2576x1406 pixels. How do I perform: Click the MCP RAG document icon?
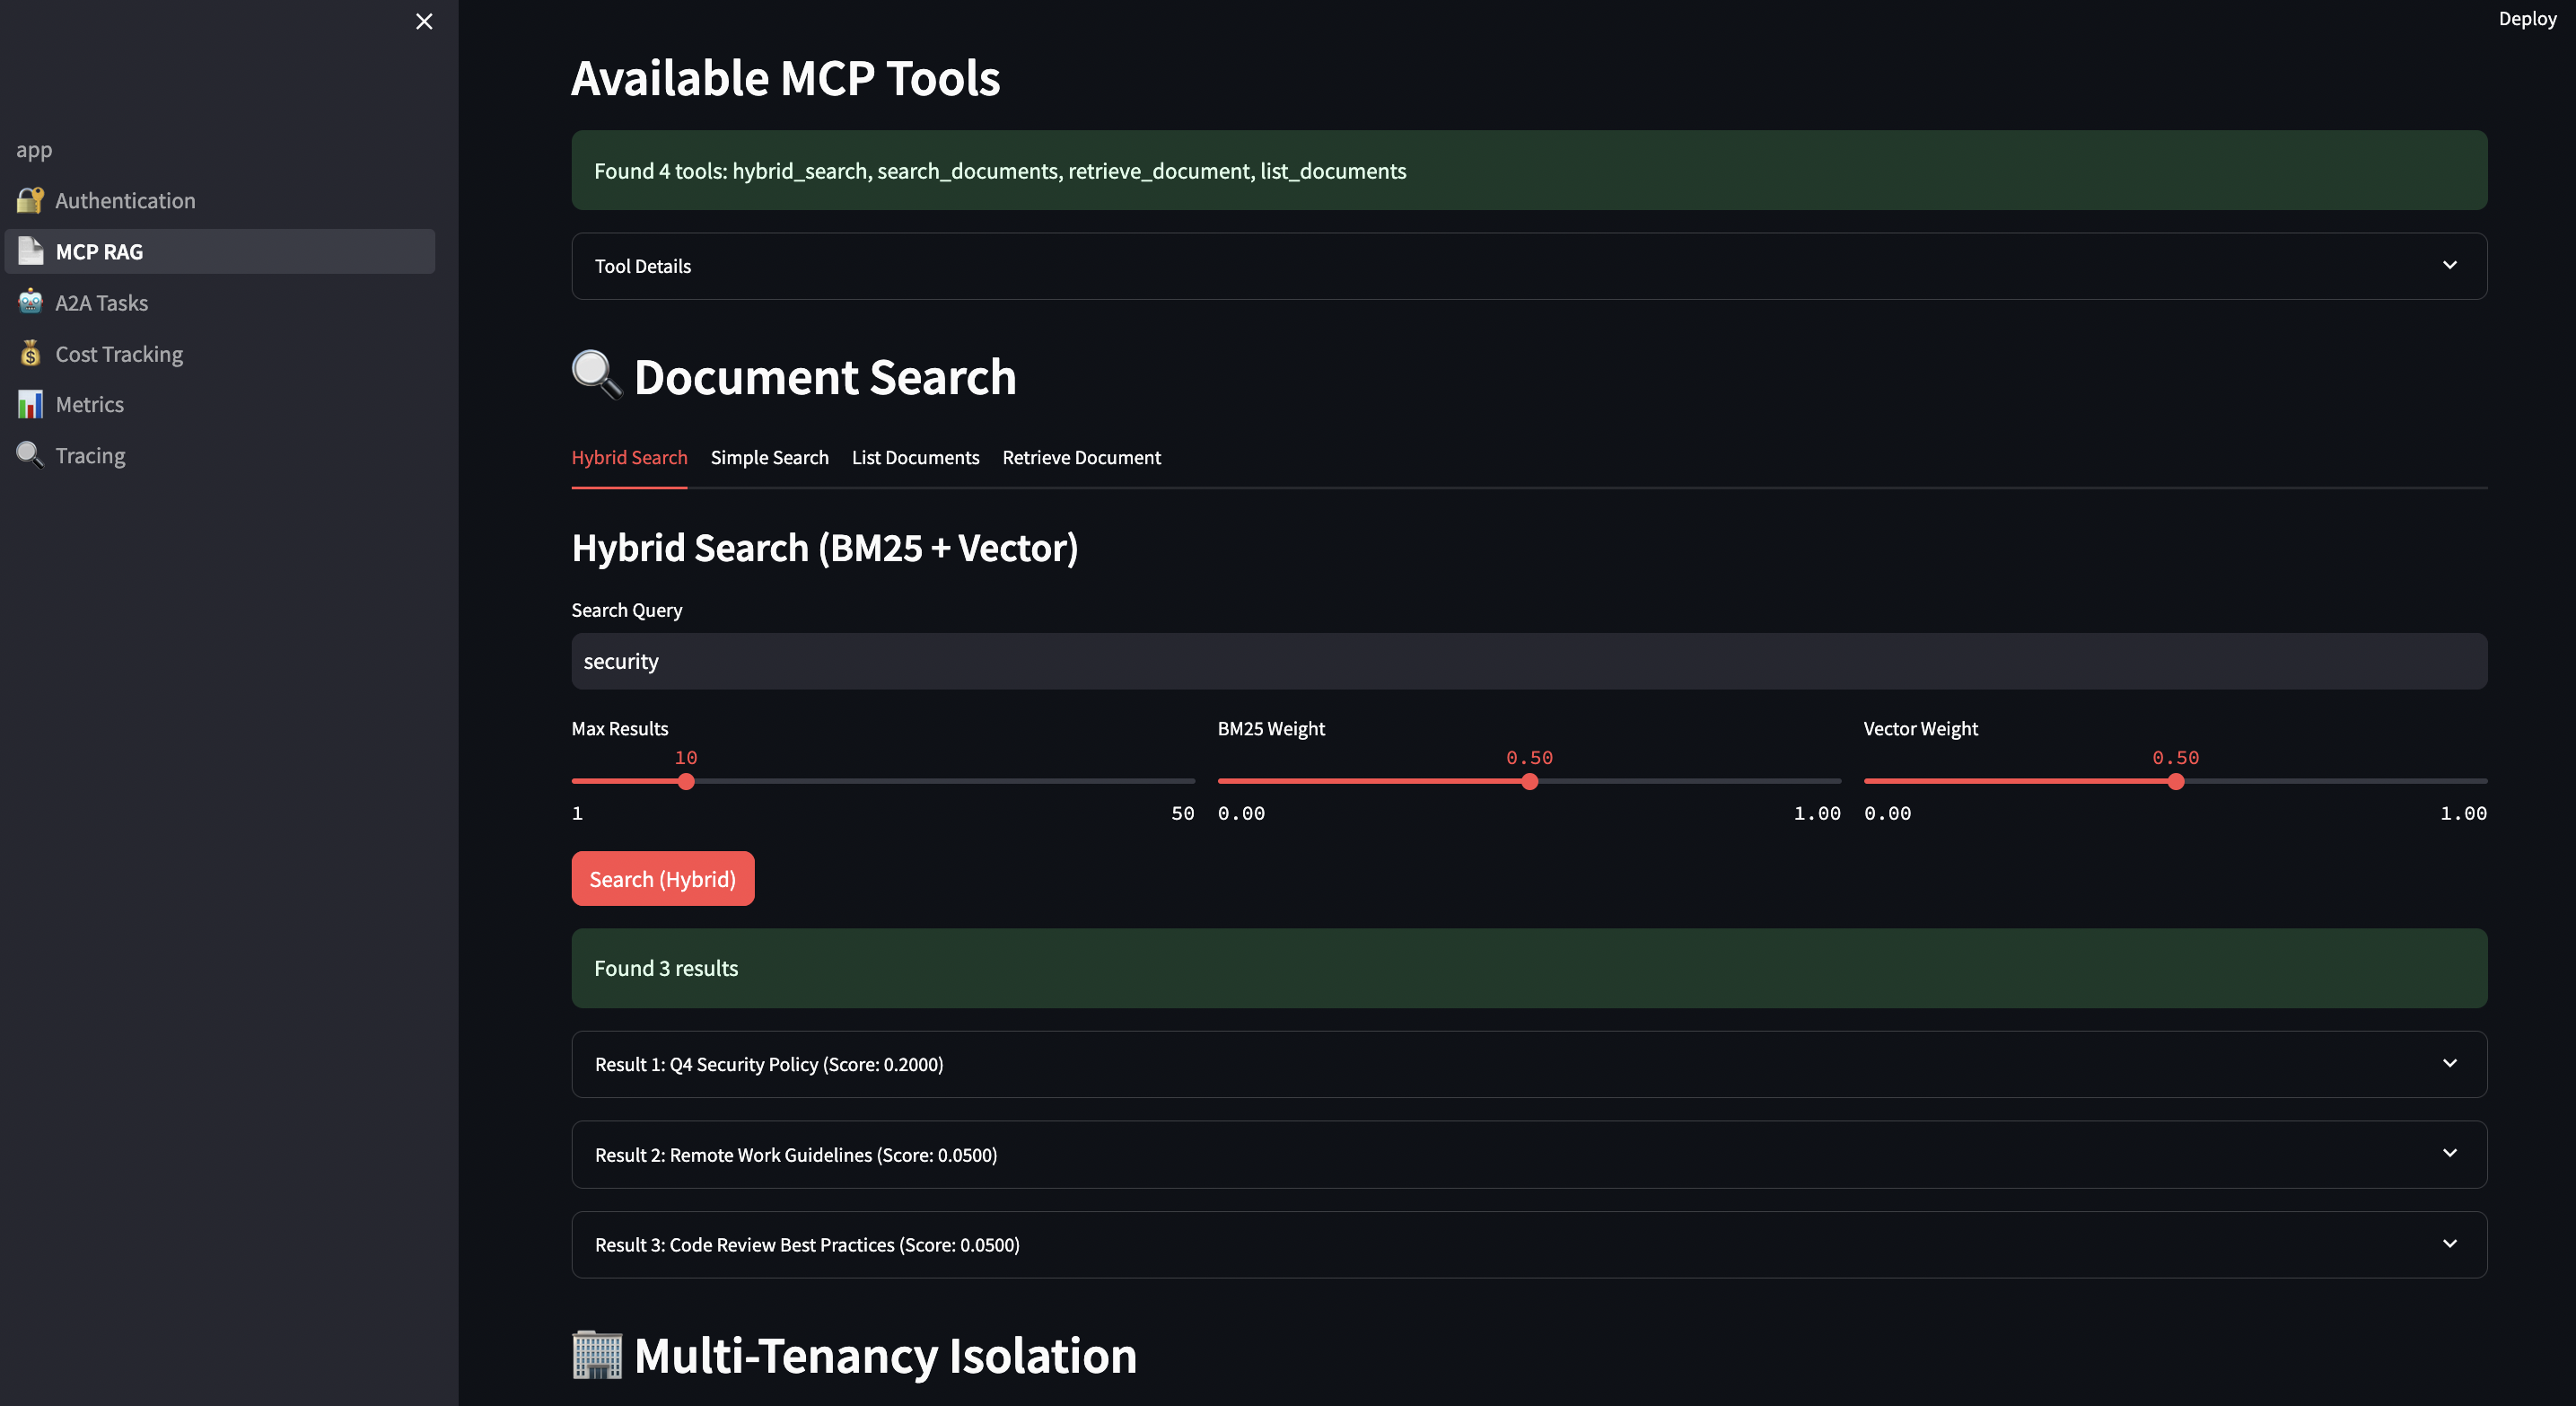point(30,251)
